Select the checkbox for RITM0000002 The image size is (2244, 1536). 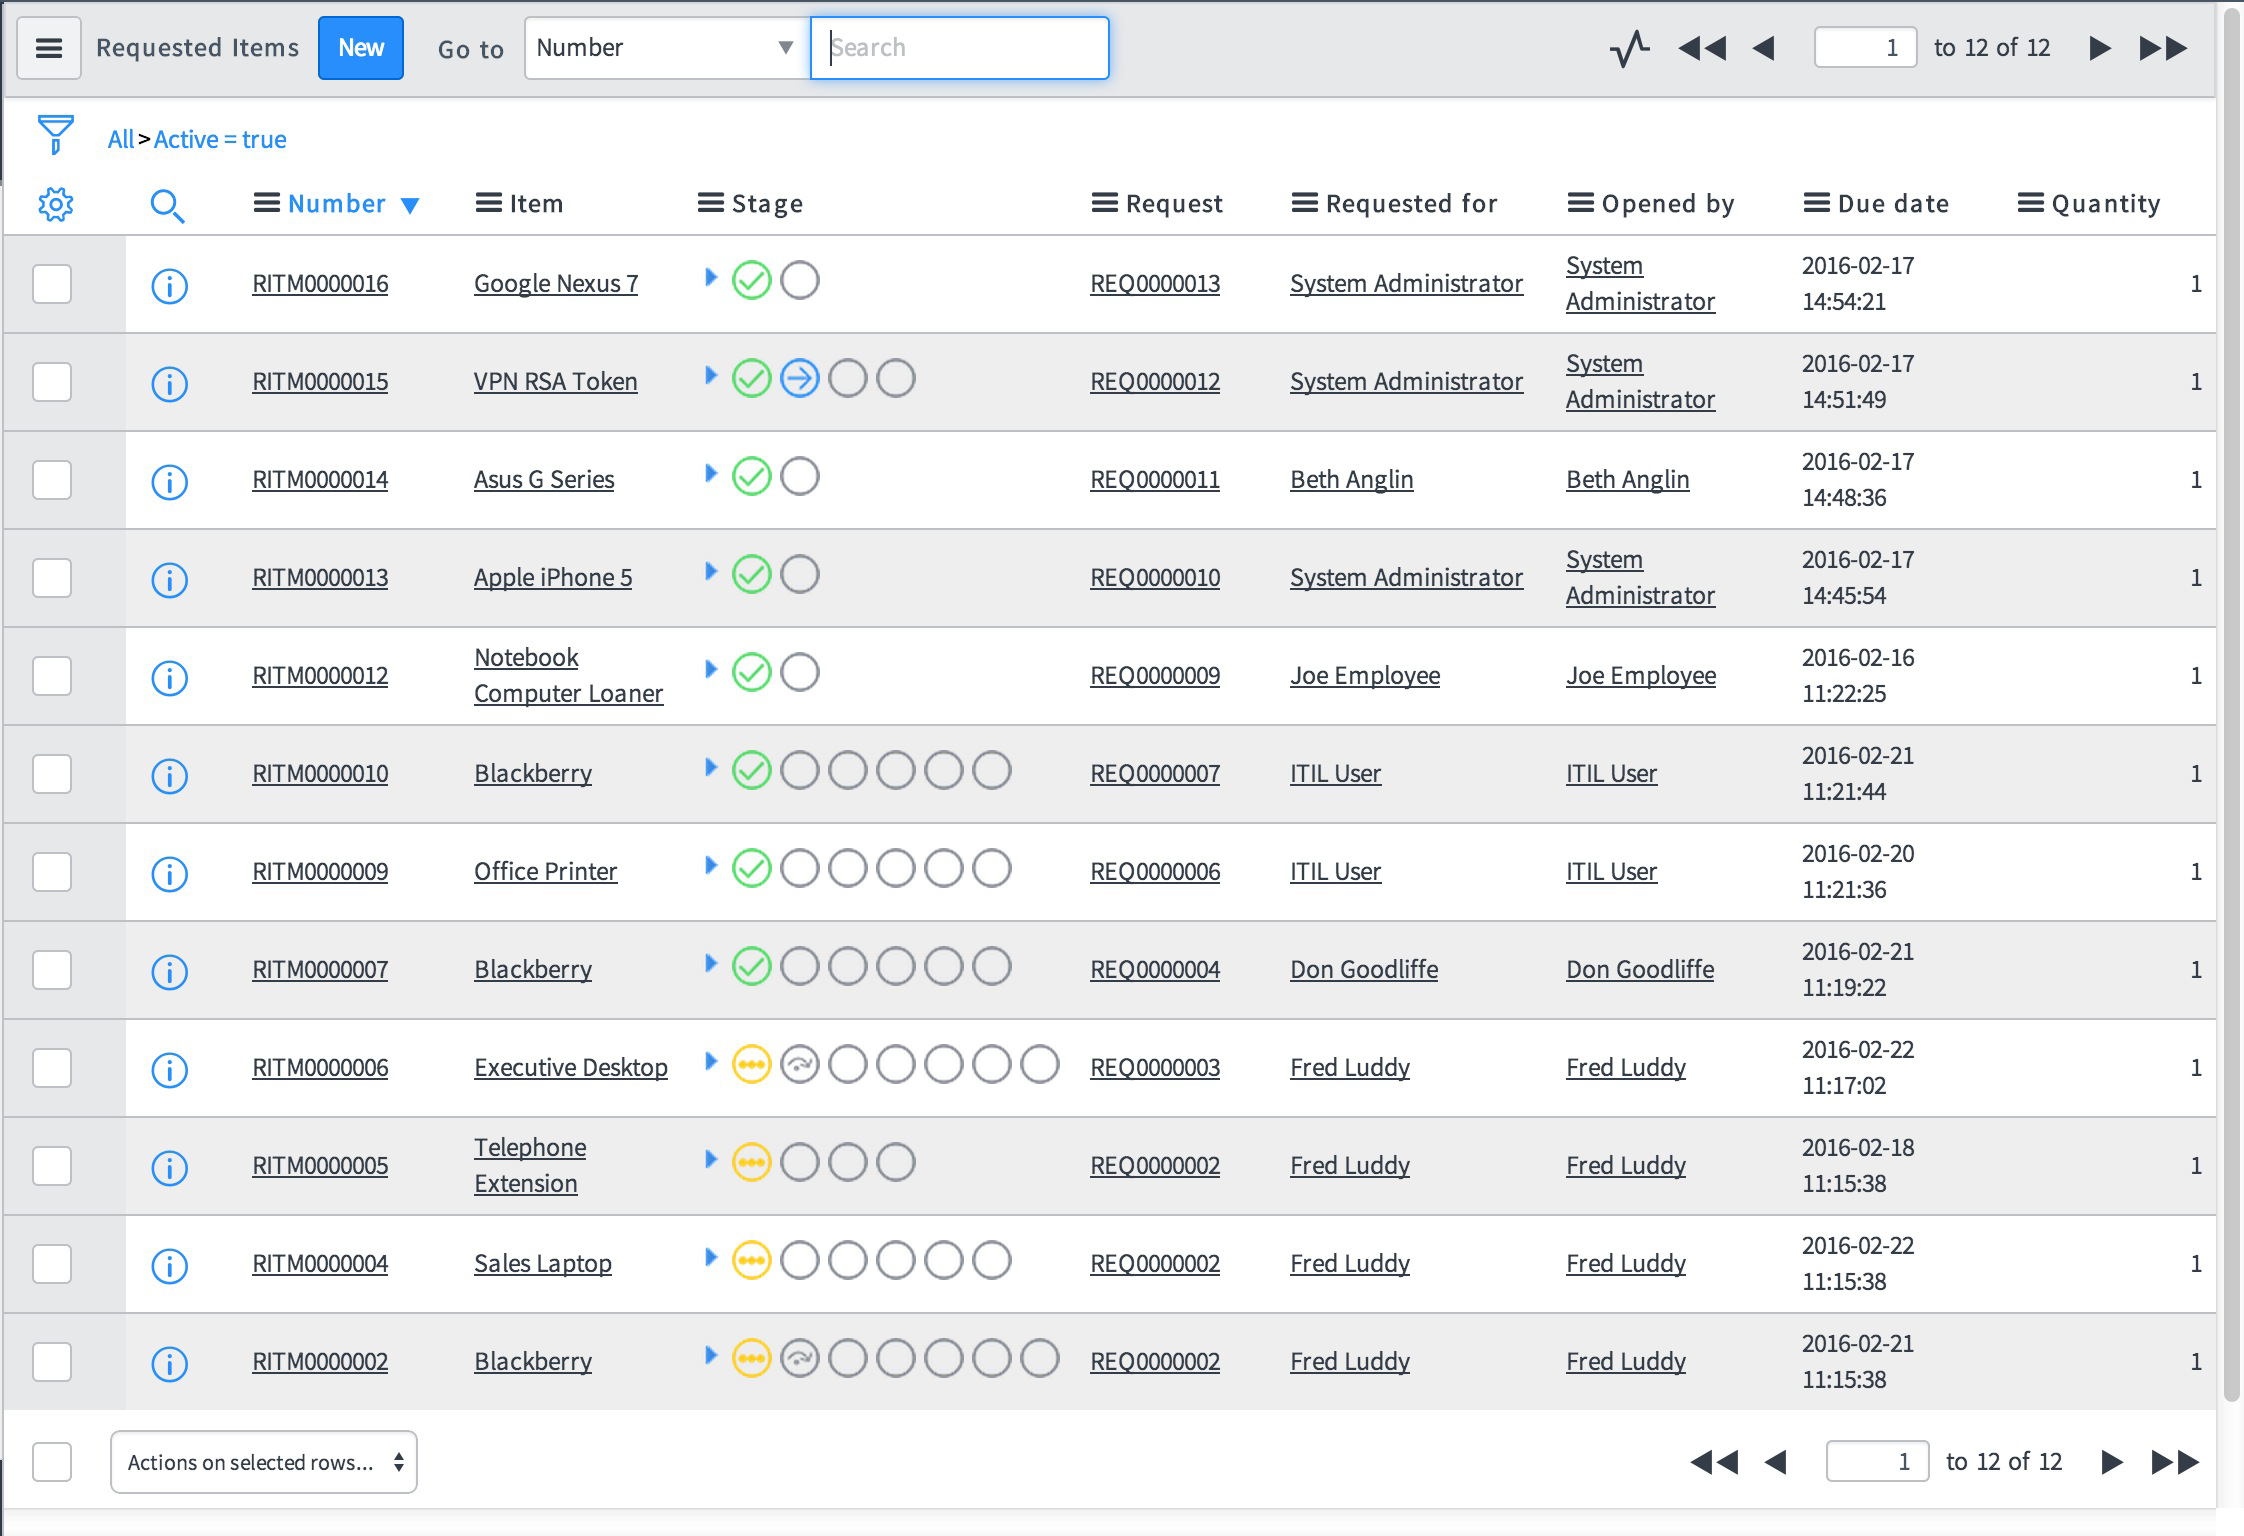pyautogui.click(x=52, y=1362)
